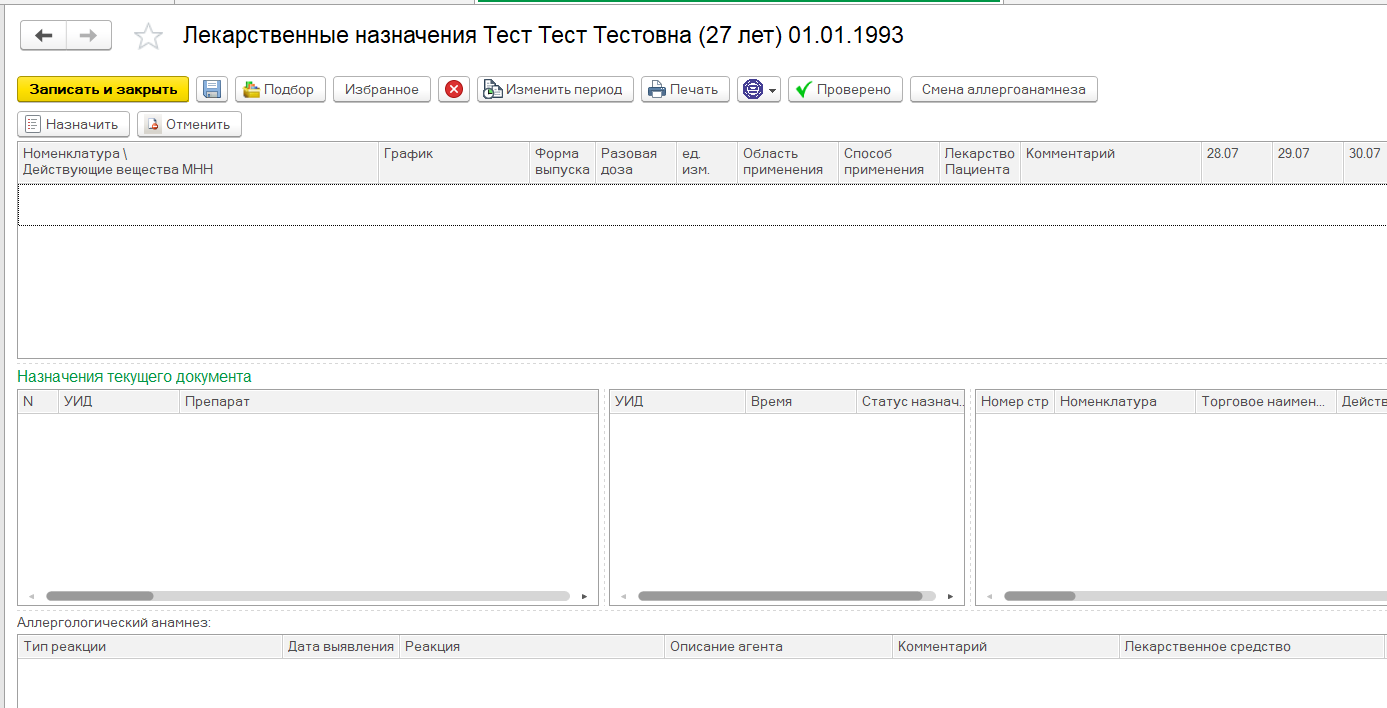Screen dimensions: 1387x708
Task: Click Отменить to cancel prescription
Action: 189,124
